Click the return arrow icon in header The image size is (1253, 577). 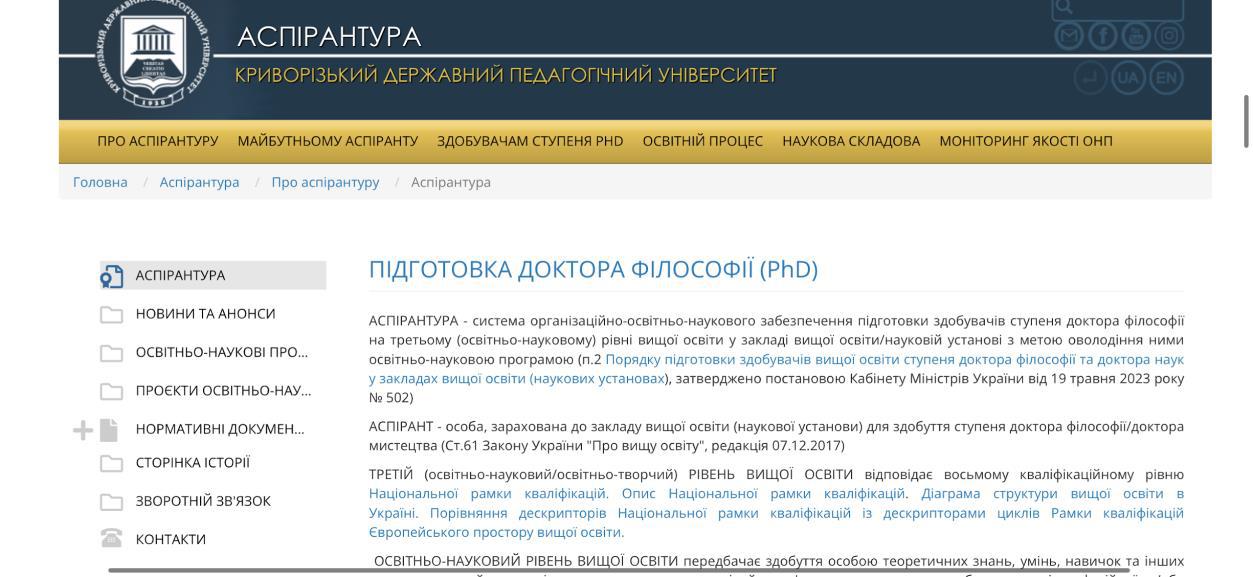click(x=1090, y=78)
